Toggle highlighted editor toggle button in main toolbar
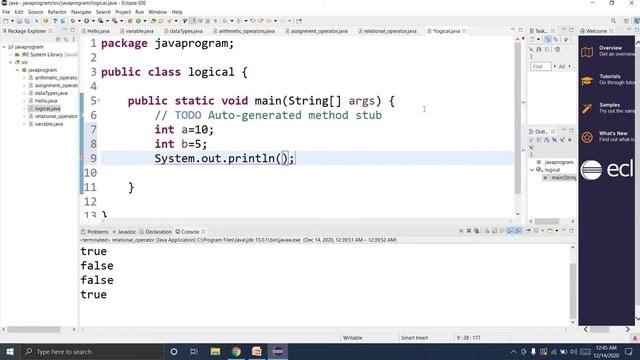Image resolution: width=640 pixels, height=360 pixels. pos(193,21)
